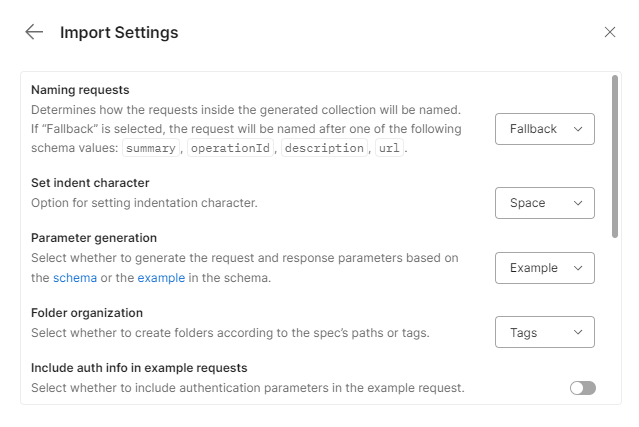Screen dimensions: 639x427
Task: Open the Naming requests Fallback dropdown
Action: (x=545, y=129)
